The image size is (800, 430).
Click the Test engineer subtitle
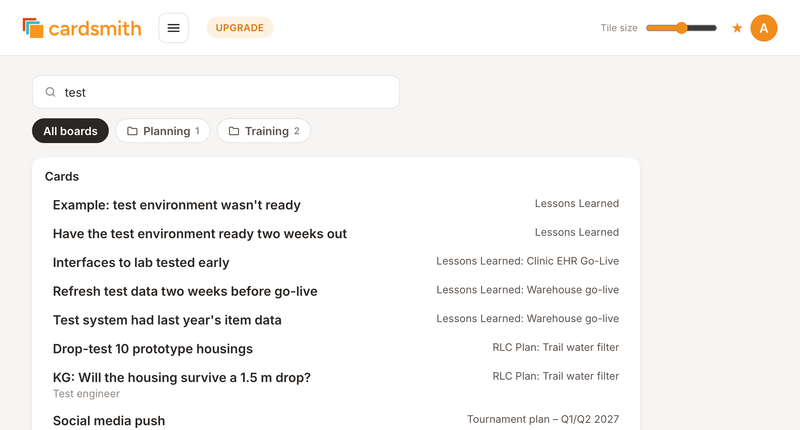click(86, 394)
